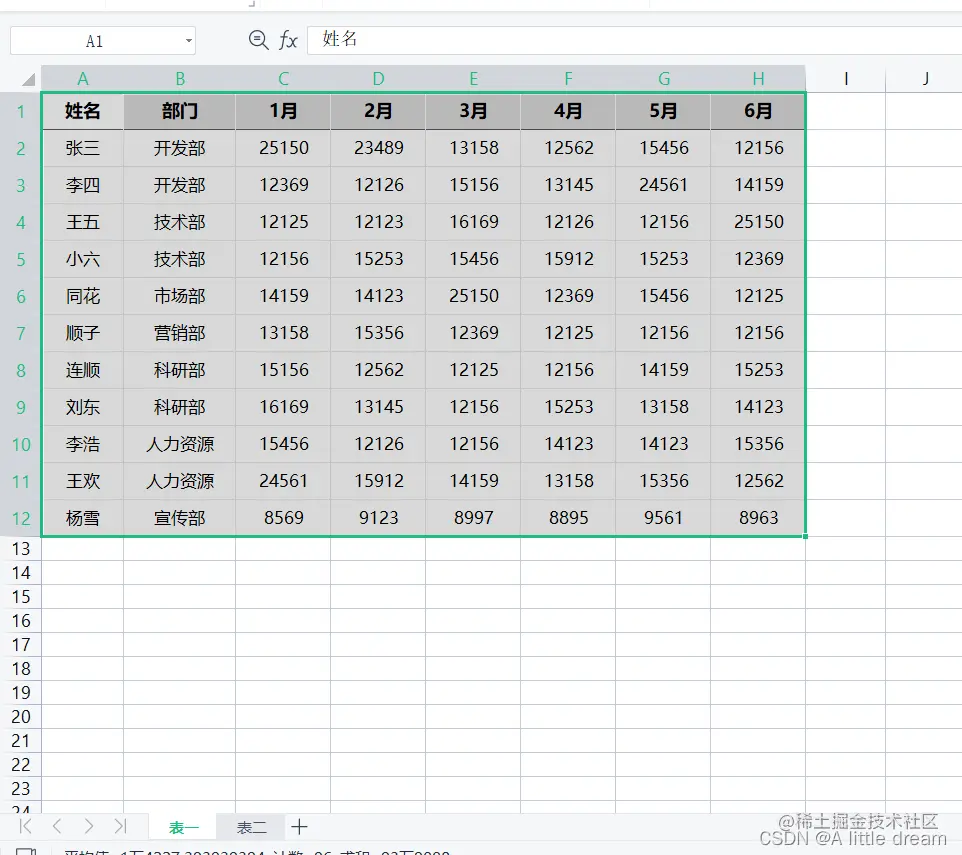Switch to sheet tab 表二
This screenshot has height=855, width=962.
252,827
